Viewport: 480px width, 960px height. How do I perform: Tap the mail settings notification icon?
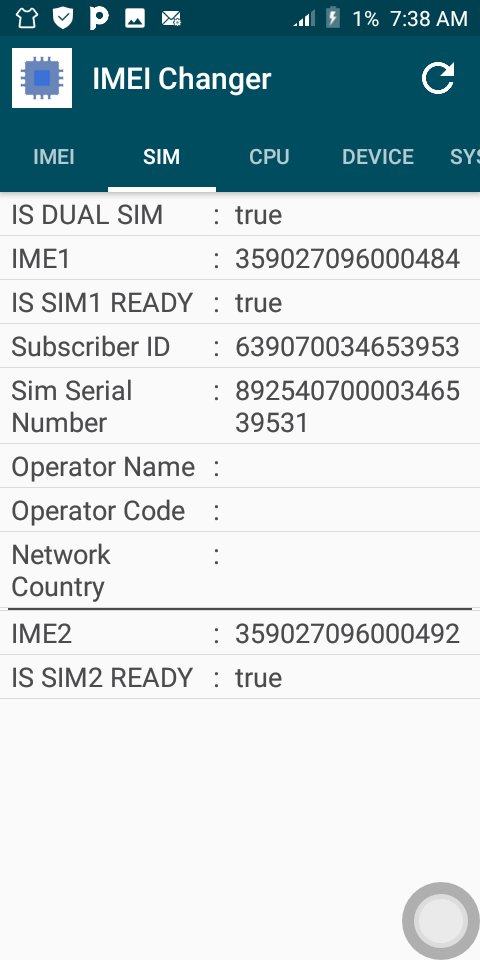[x=171, y=18]
